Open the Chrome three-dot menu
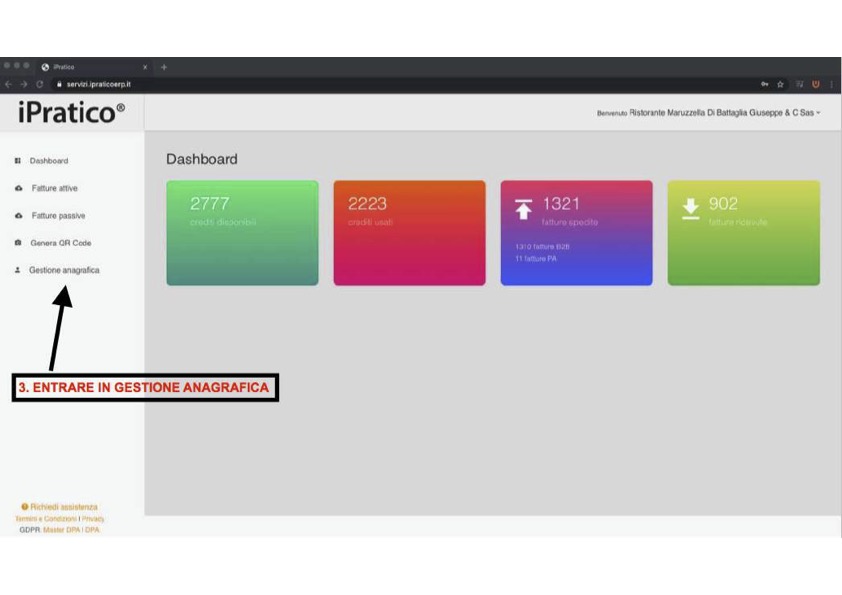842x595 pixels. pyautogui.click(x=831, y=84)
